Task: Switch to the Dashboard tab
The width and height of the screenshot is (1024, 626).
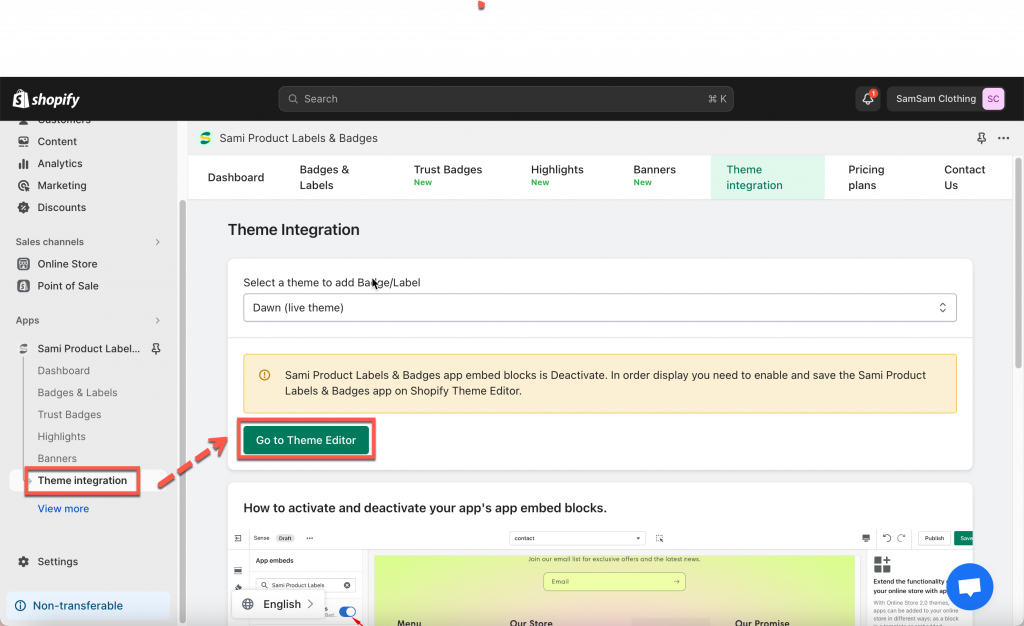Action: tap(236, 178)
